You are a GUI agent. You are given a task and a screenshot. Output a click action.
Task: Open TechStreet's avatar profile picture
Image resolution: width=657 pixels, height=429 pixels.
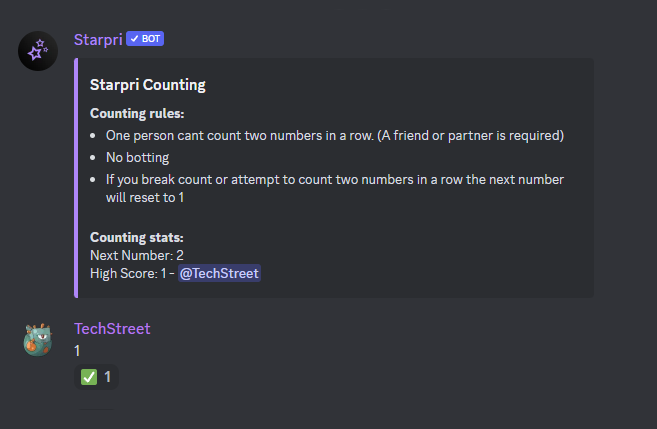38,340
